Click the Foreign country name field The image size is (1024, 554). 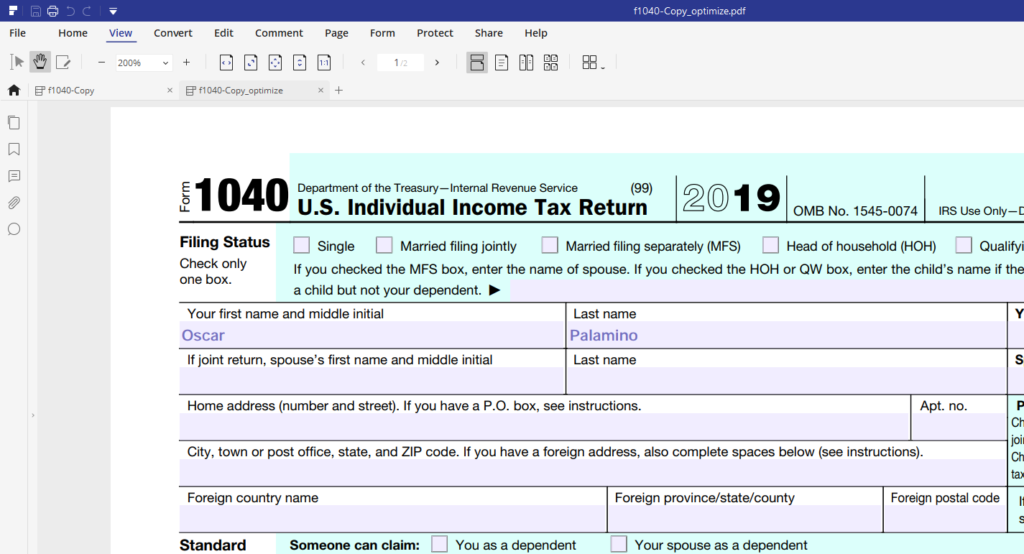(393, 519)
